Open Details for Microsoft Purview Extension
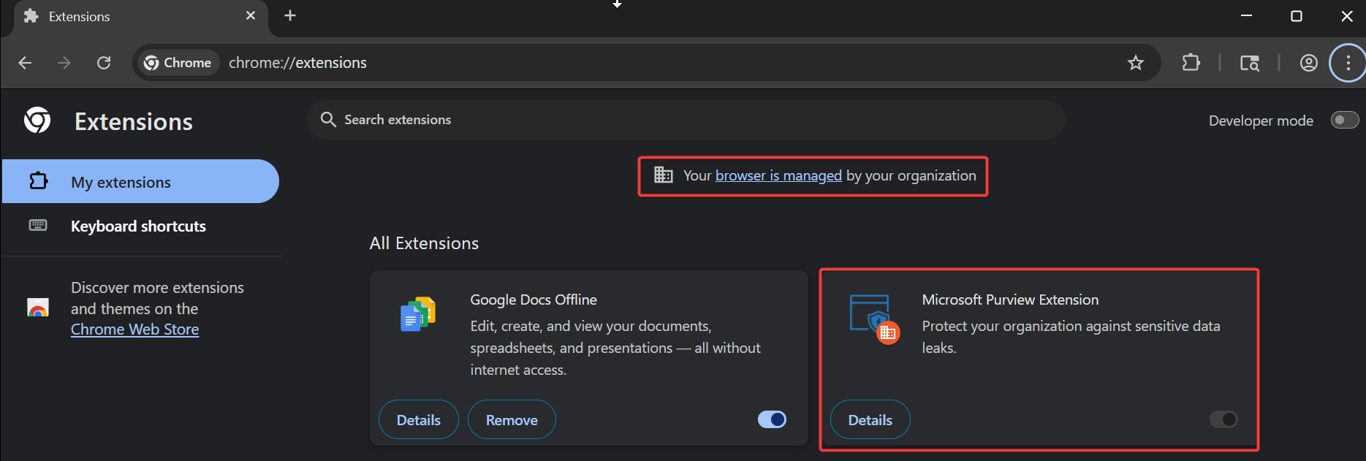 (870, 420)
